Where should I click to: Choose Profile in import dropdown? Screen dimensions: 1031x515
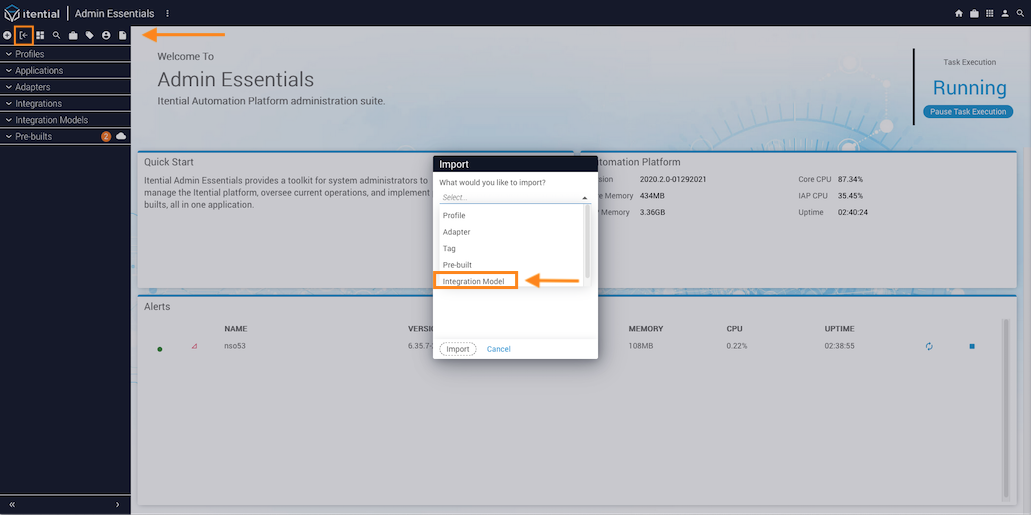[x=512, y=215]
